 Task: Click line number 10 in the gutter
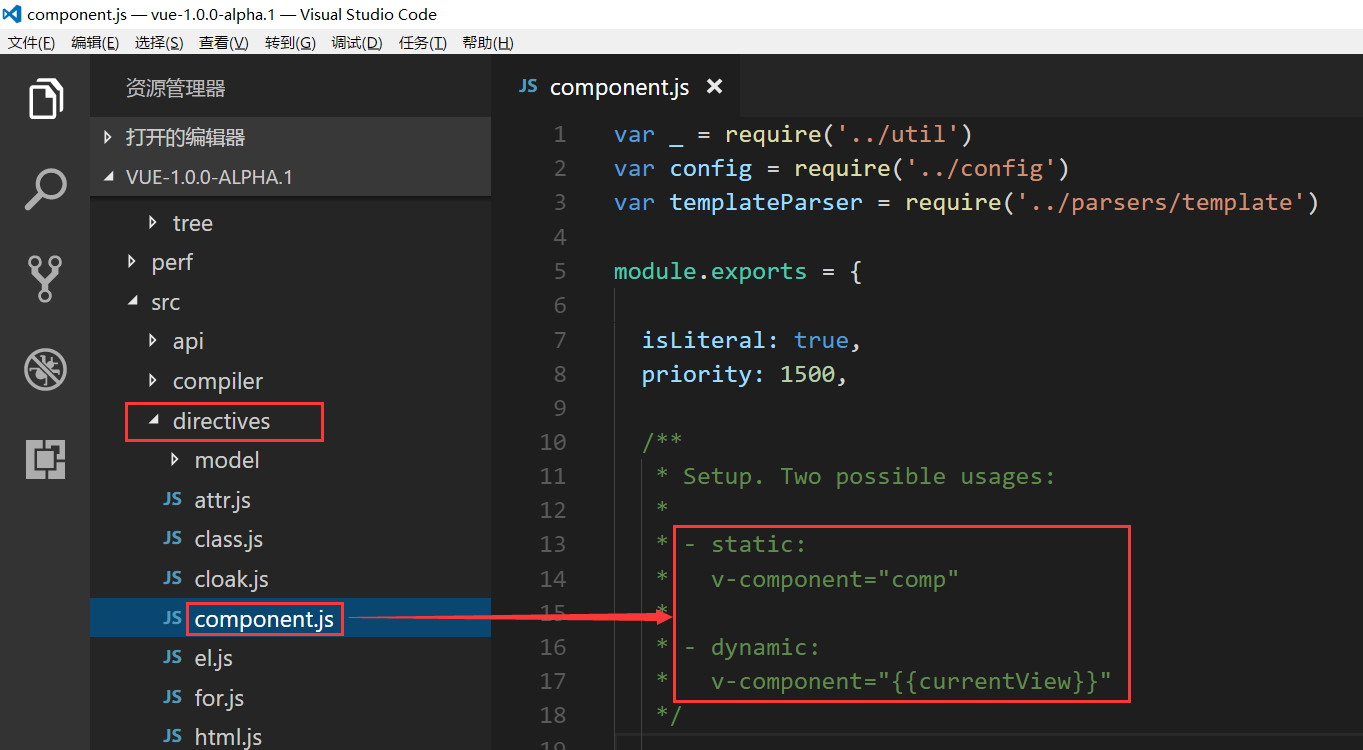coord(552,442)
